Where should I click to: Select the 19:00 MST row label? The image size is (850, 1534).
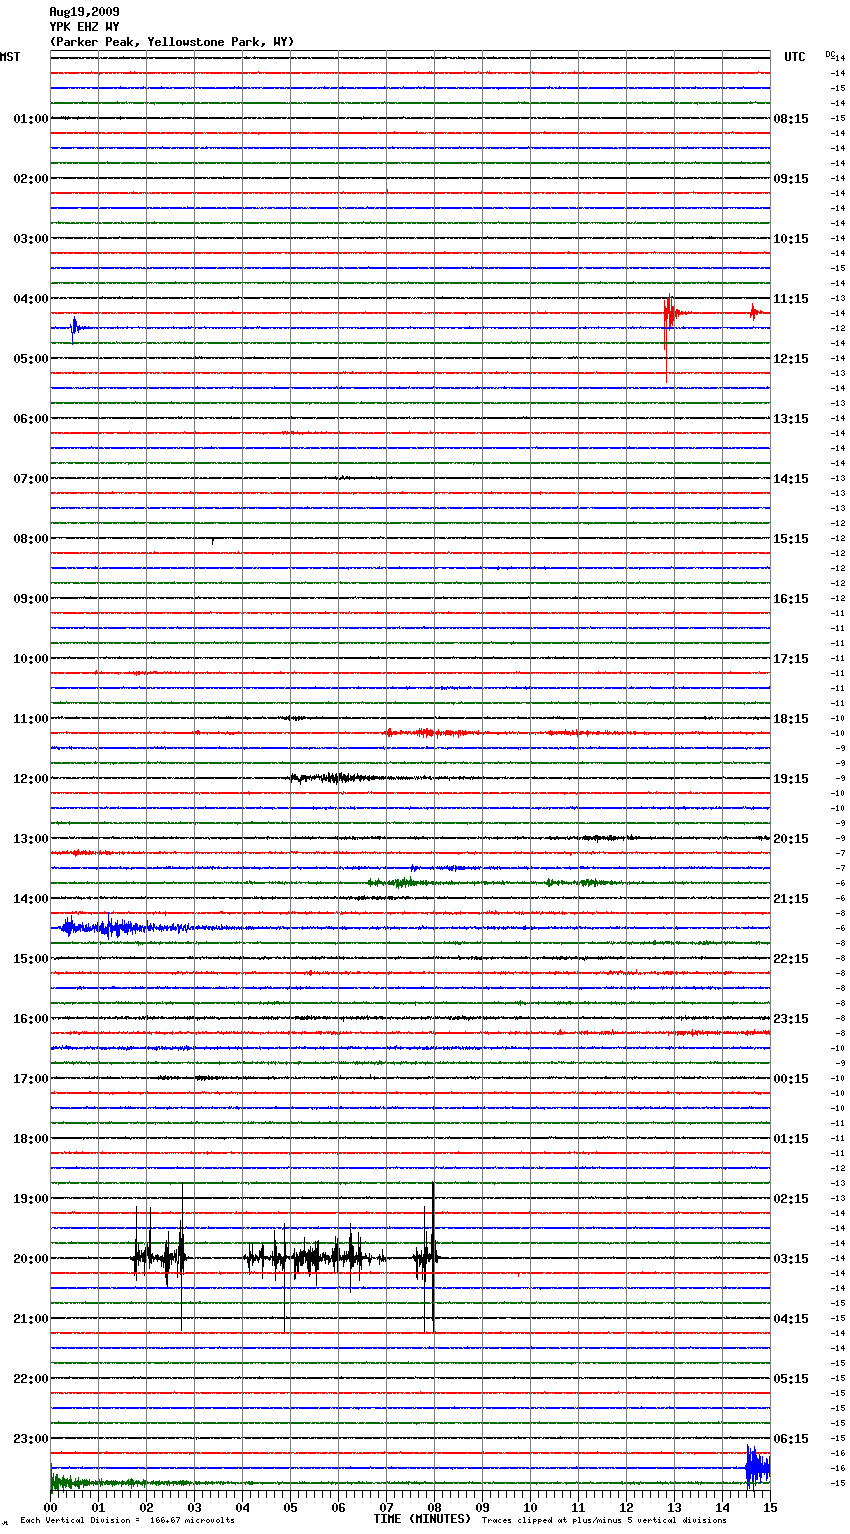coord(31,1199)
